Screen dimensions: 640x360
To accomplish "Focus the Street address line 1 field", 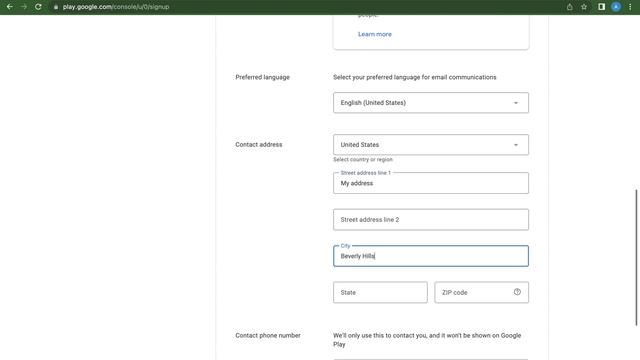I will (x=431, y=183).
